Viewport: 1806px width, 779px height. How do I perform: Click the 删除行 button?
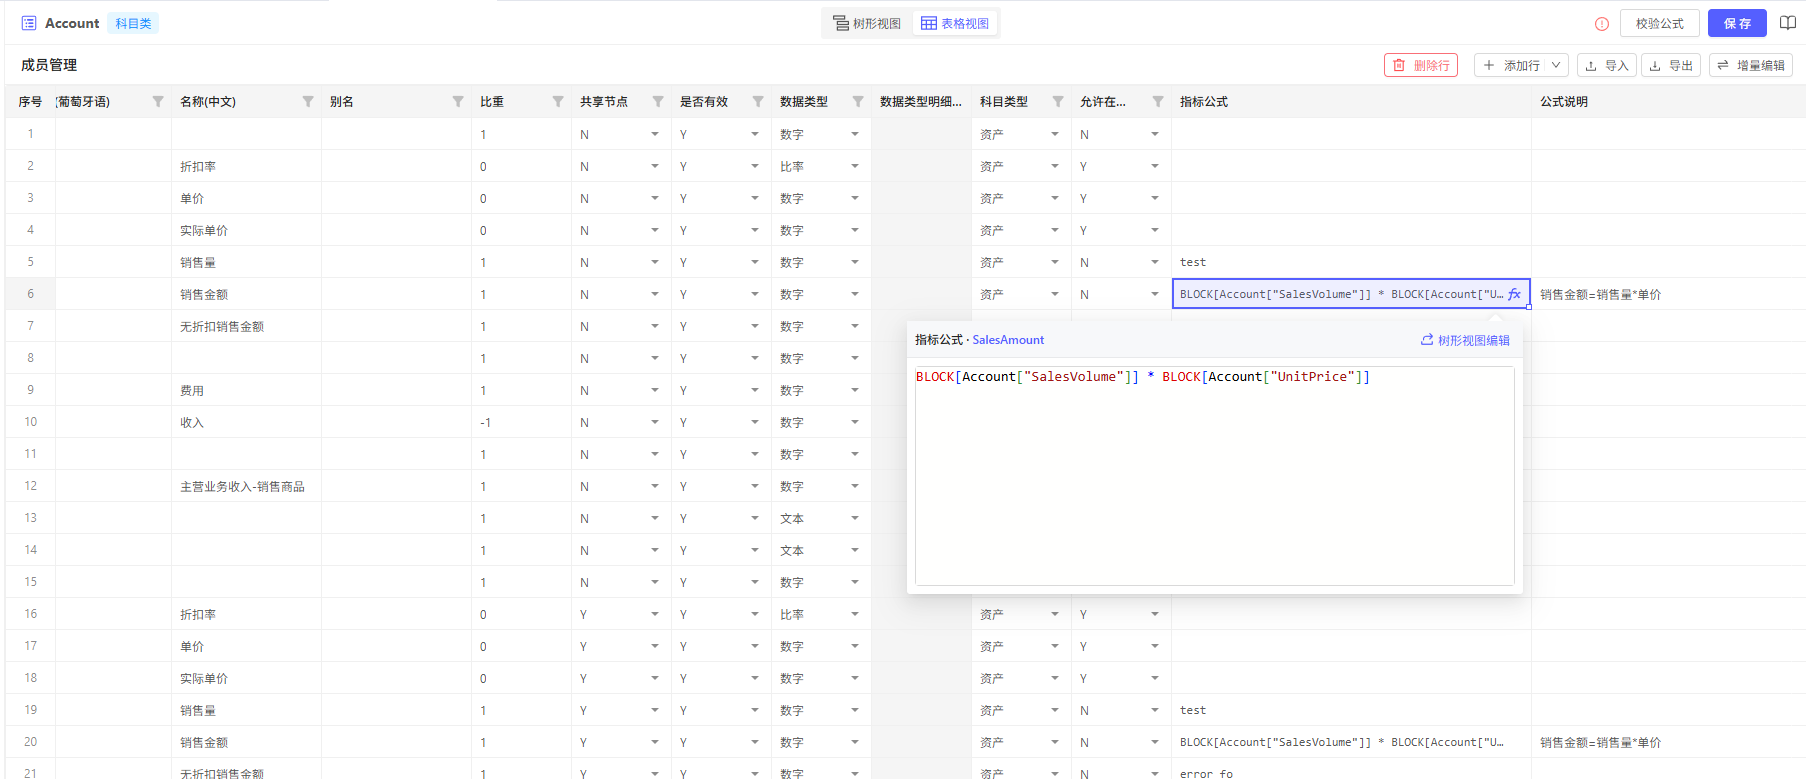point(1421,65)
